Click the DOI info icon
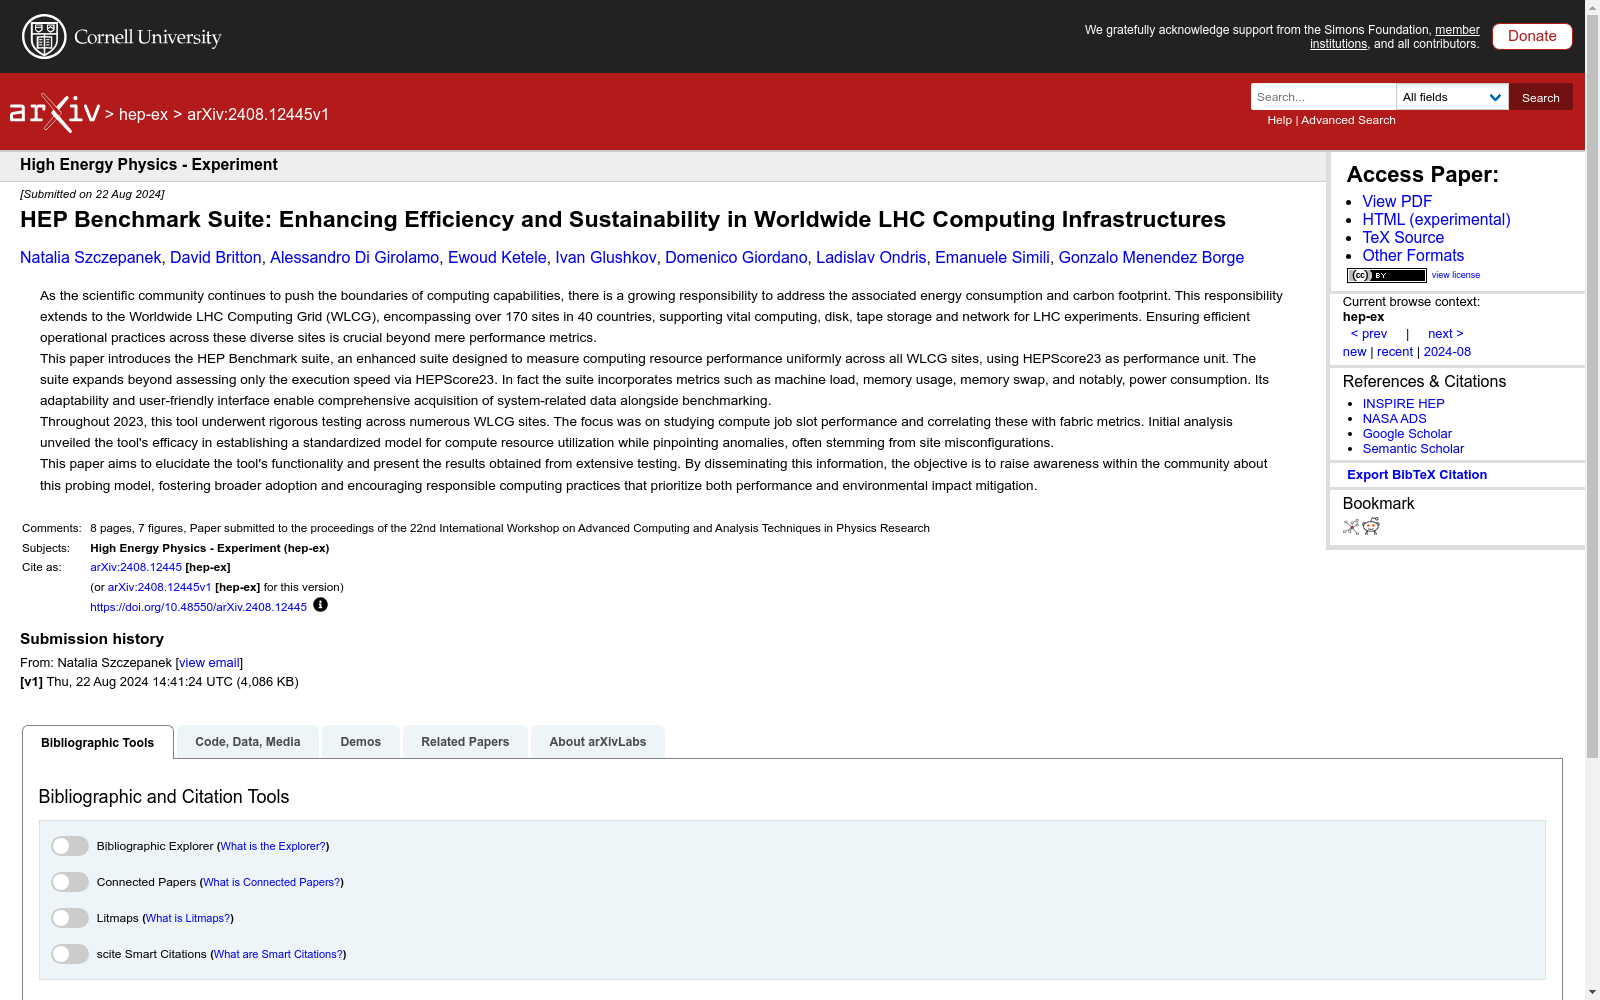This screenshot has height=1000, width=1600. click(x=320, y=605)
